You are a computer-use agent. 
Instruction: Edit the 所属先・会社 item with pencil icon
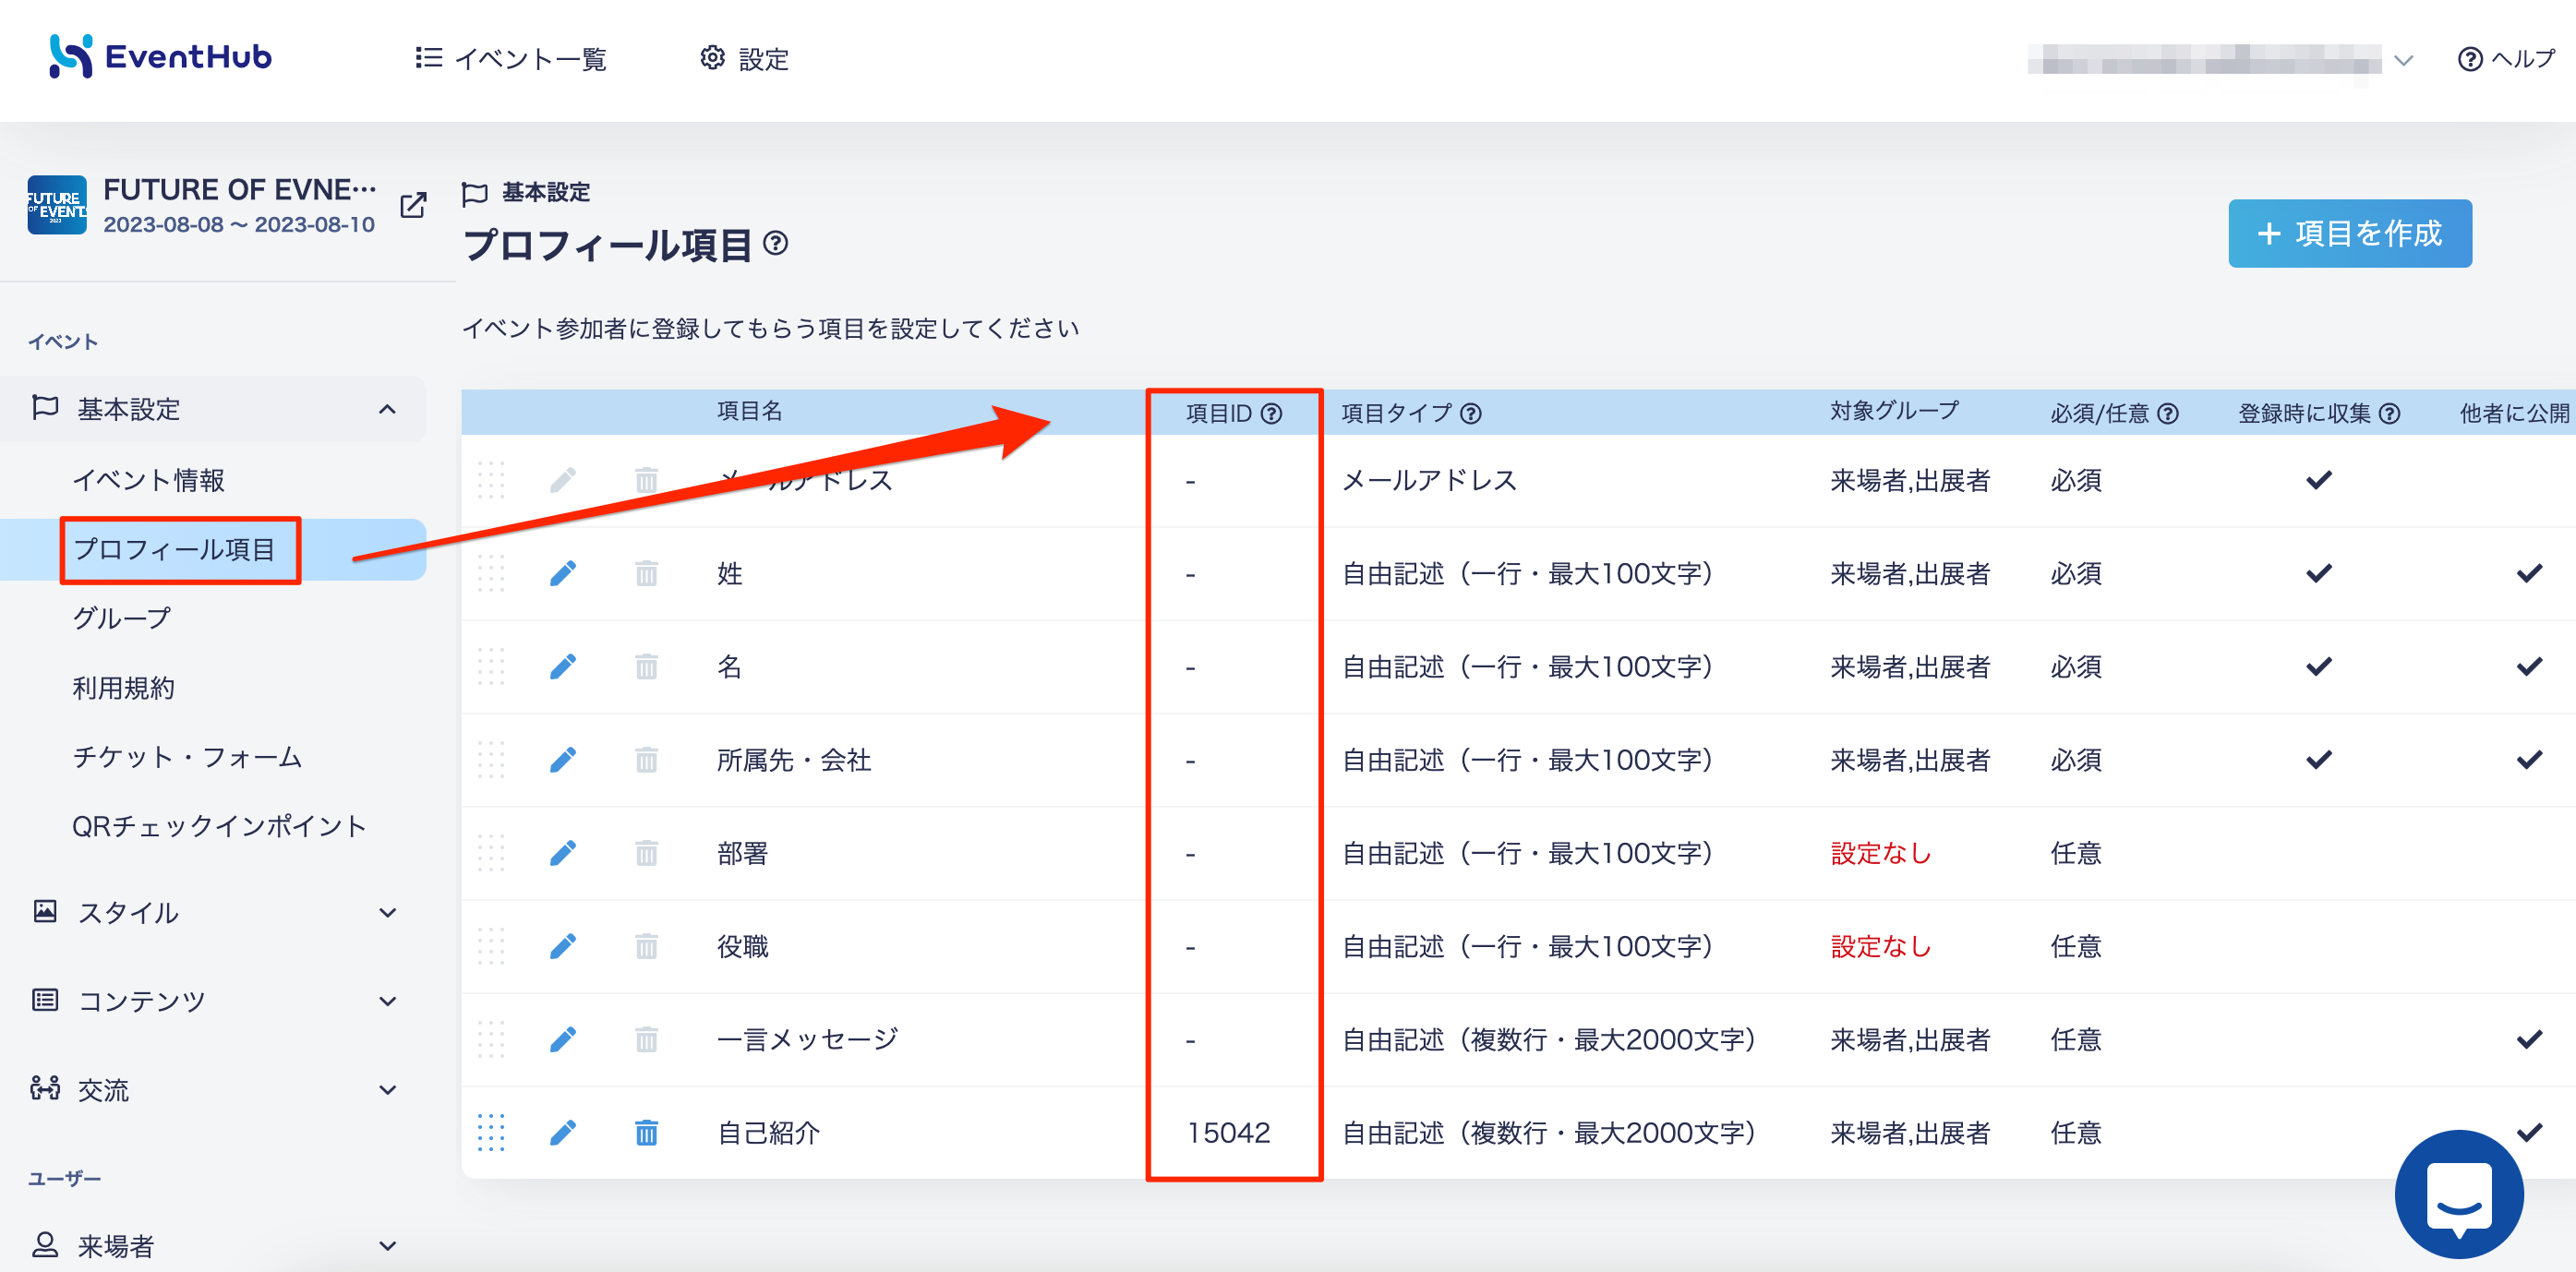point(563,760)
